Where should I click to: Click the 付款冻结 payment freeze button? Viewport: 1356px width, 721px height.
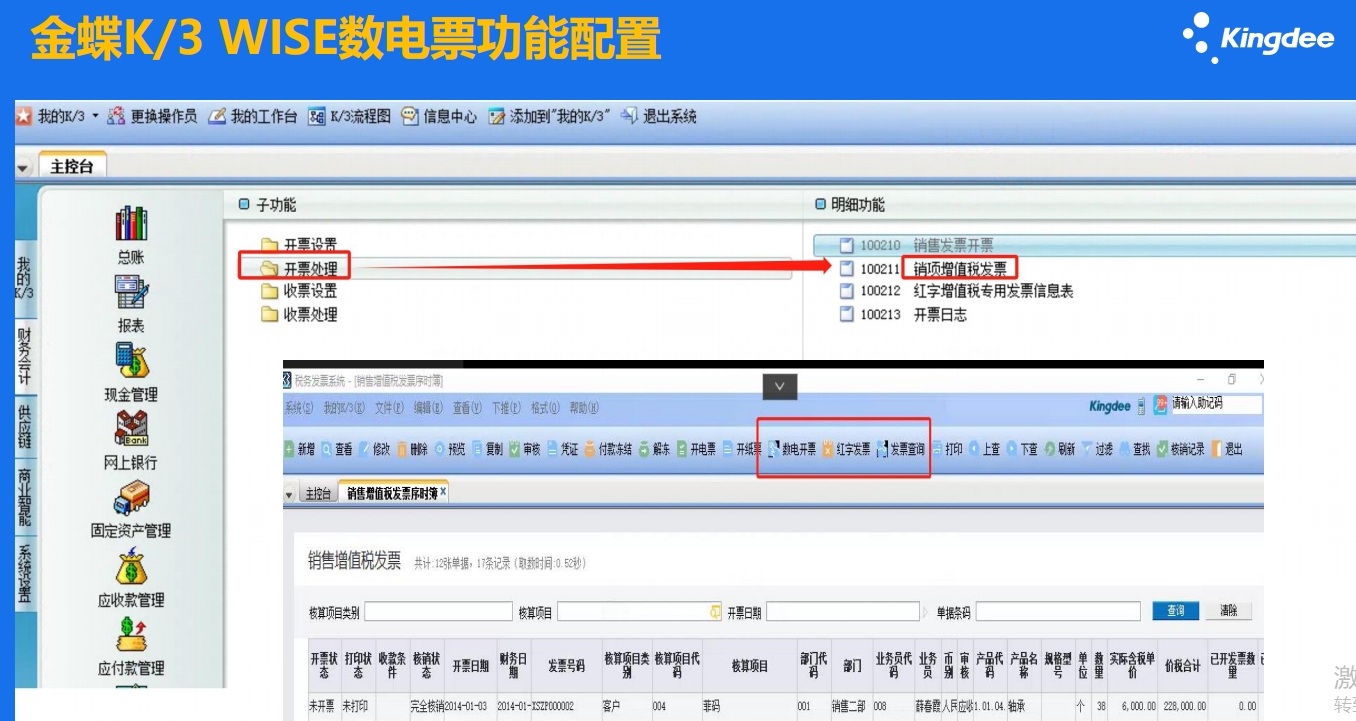pyautogui.click(x=608, y=450)
